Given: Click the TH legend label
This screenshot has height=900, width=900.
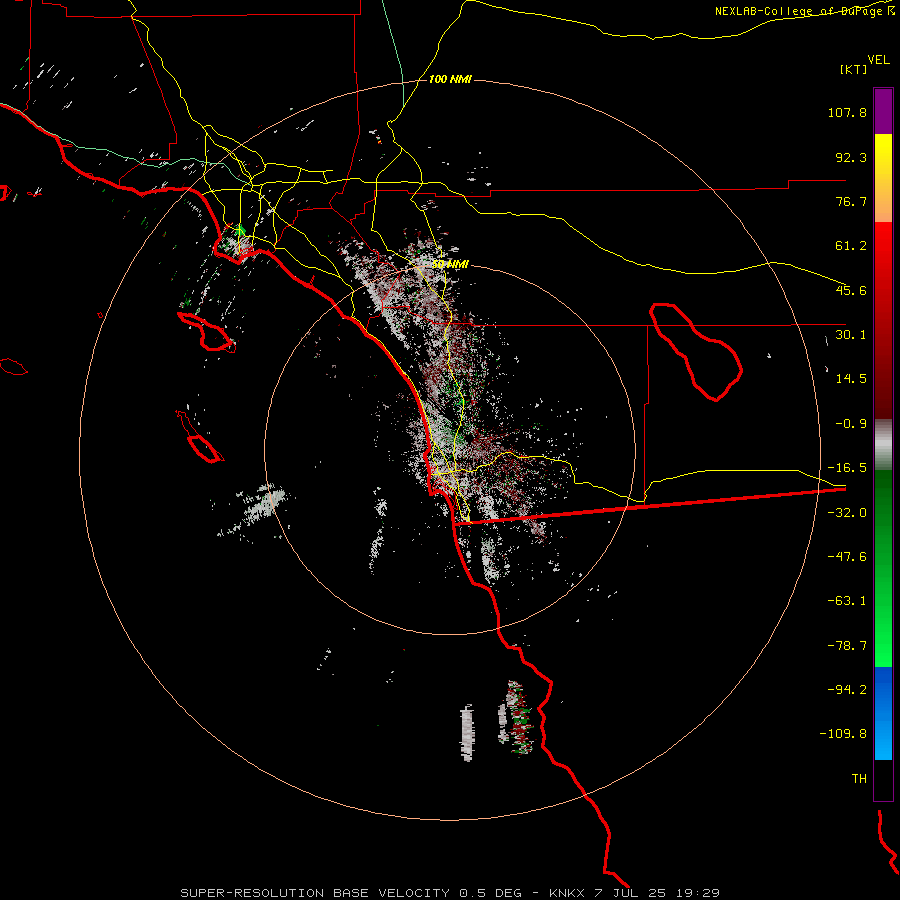Looking at the screenshot, I should pos(859,779).
